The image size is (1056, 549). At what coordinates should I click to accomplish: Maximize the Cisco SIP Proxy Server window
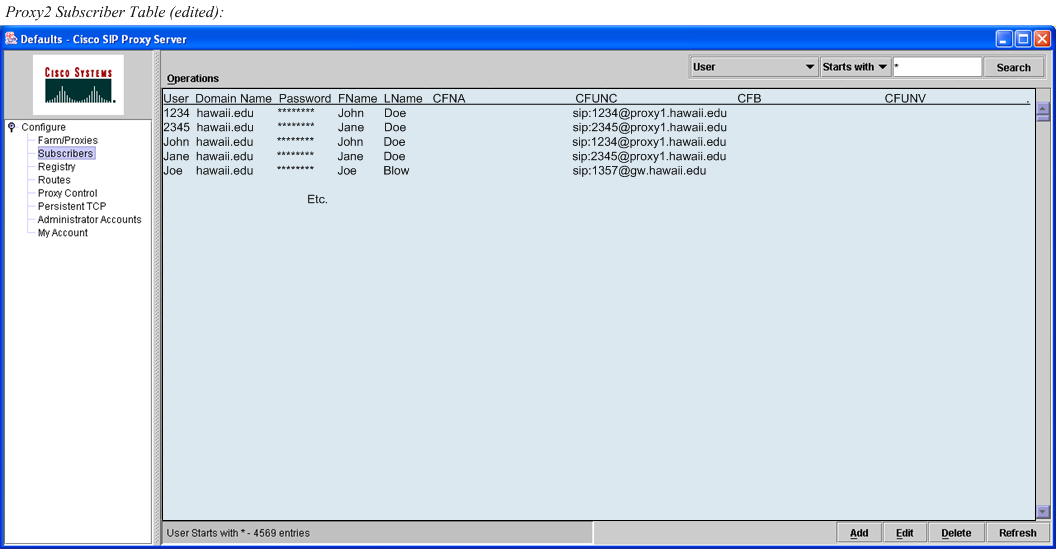click(1023, 39)
